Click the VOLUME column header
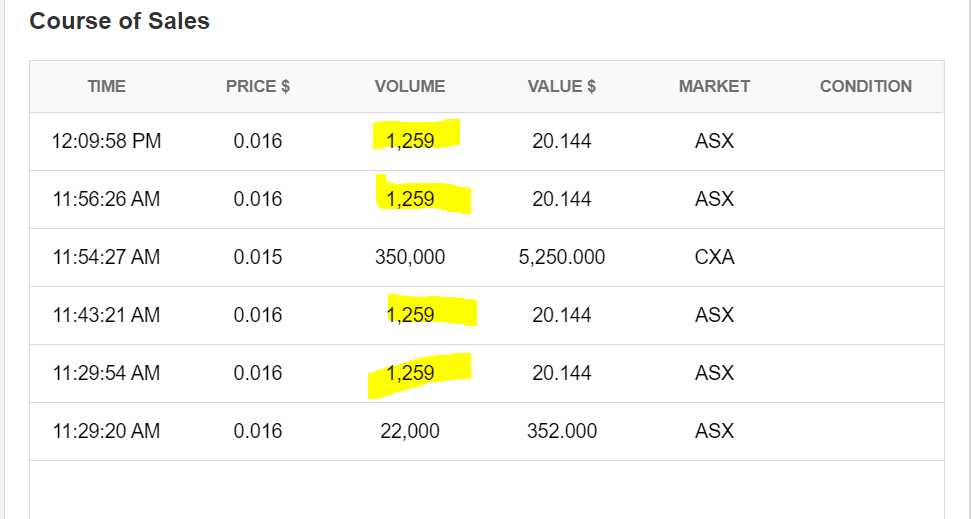 pos(410,86)
